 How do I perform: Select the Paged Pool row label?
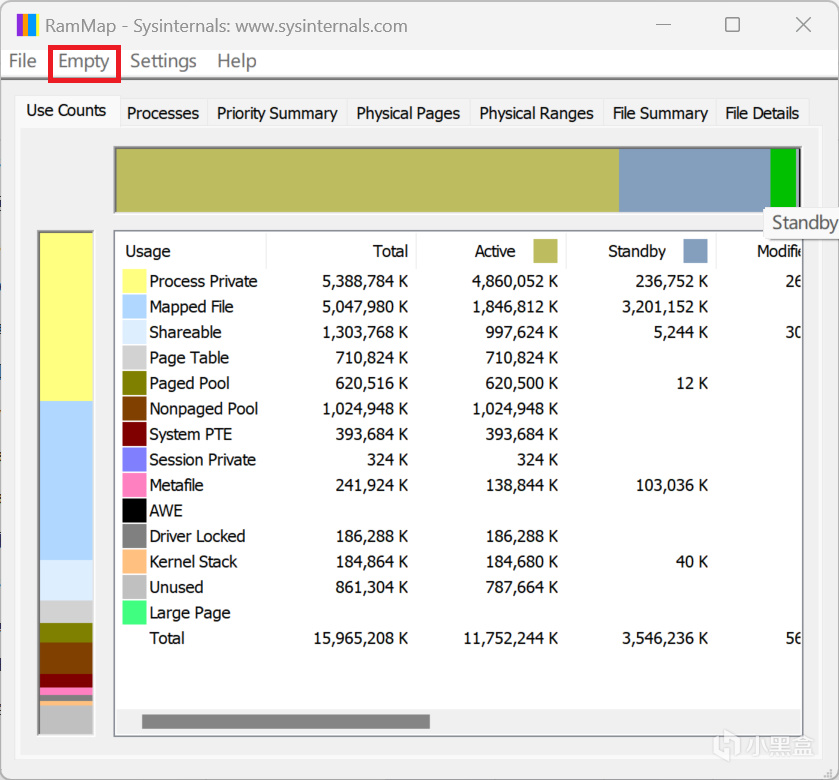[189, 384]
